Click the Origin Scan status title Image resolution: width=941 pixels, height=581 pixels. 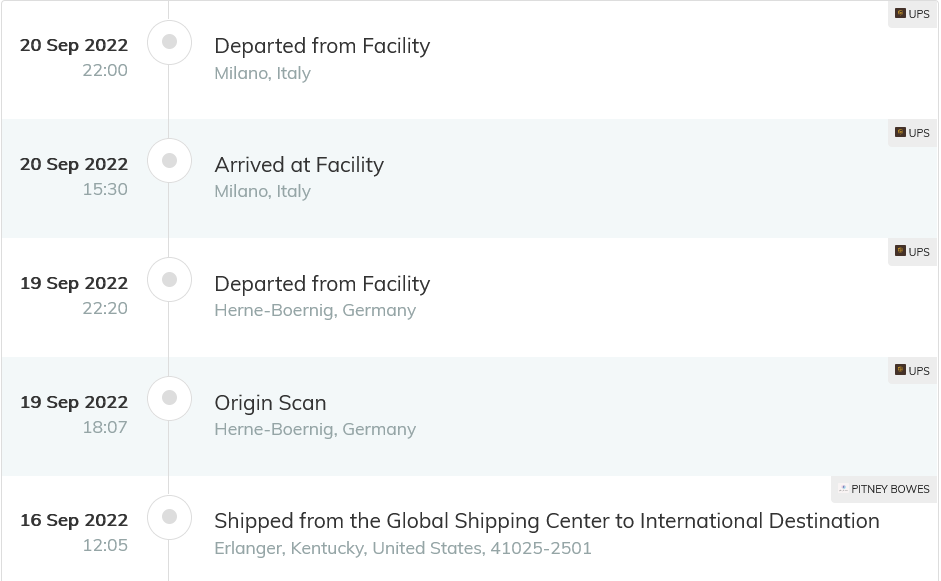click(x=270, y=403)
